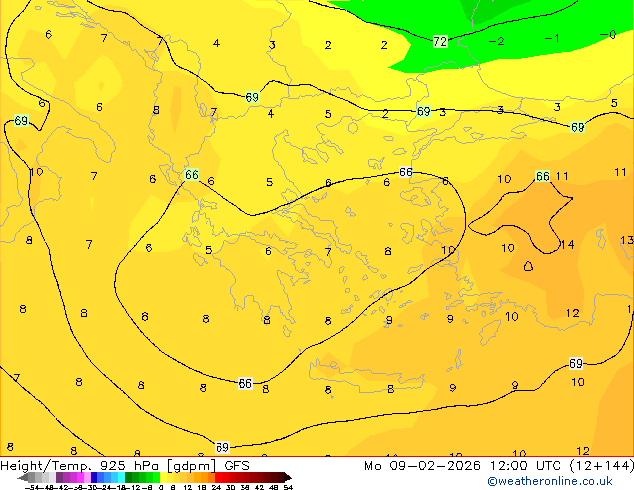634x490 pixels.
Task: Click the grey left arrow cap of the colour scale
Action: (23, 477)
